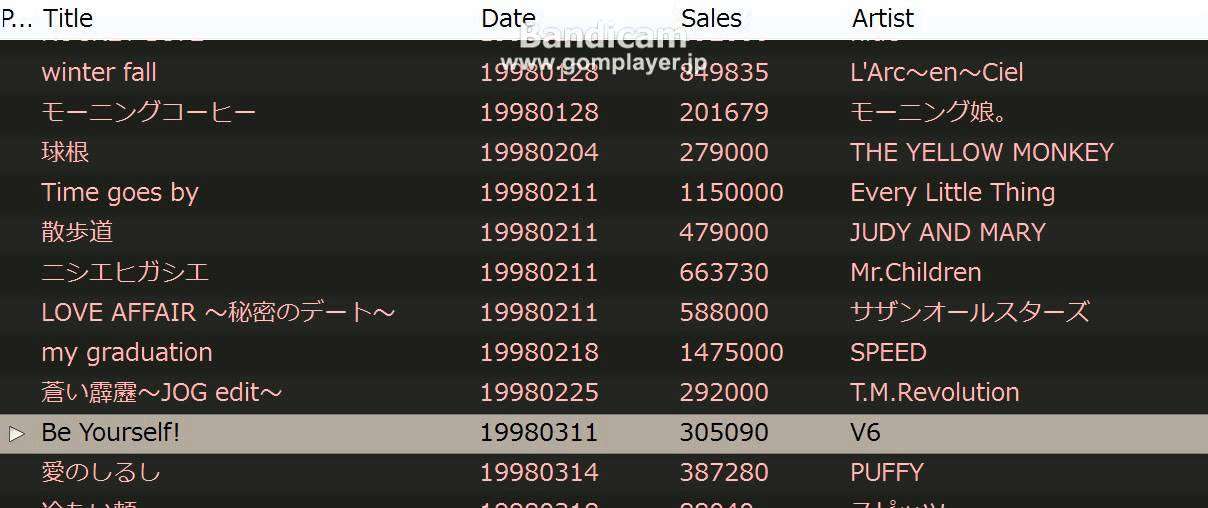Select the my graduation track
This screenshot has height=508, width=1208.
(x=604, y=352)
